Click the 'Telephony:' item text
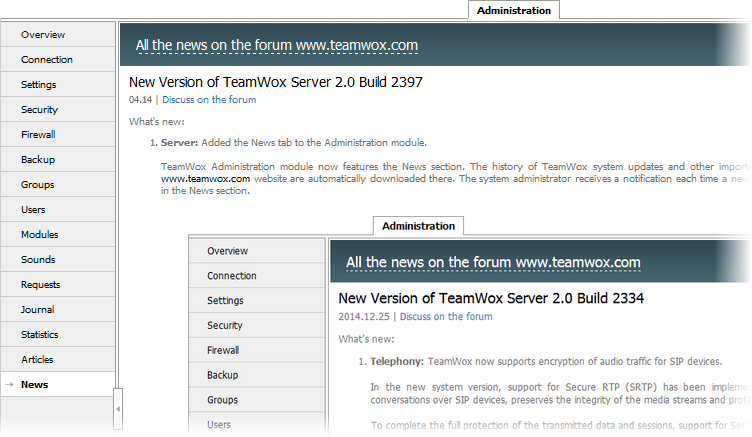This screenshot has width=752, height=437. point(397,362)
